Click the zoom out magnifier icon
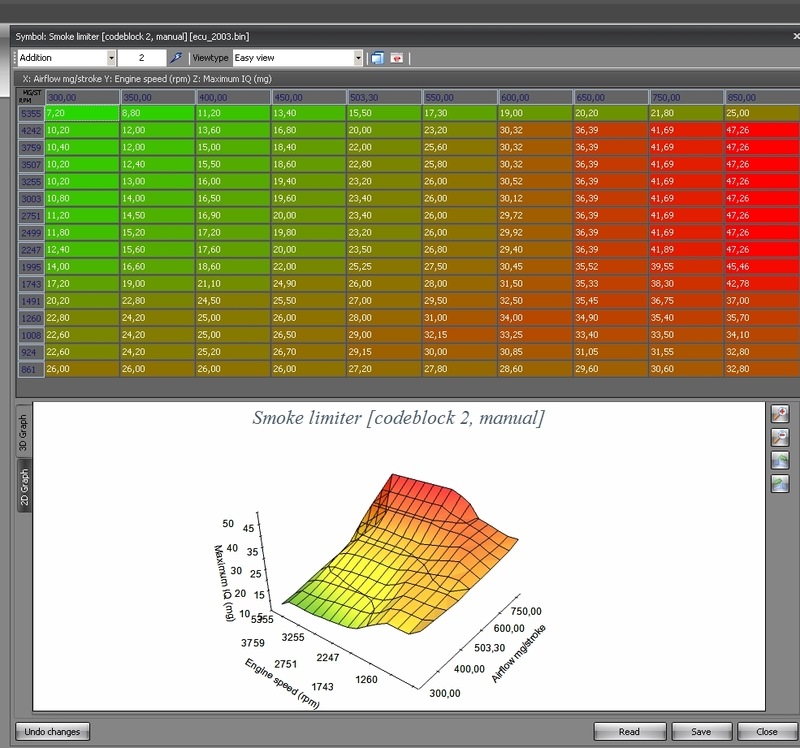The image size is (800, 748). [780, 437]
